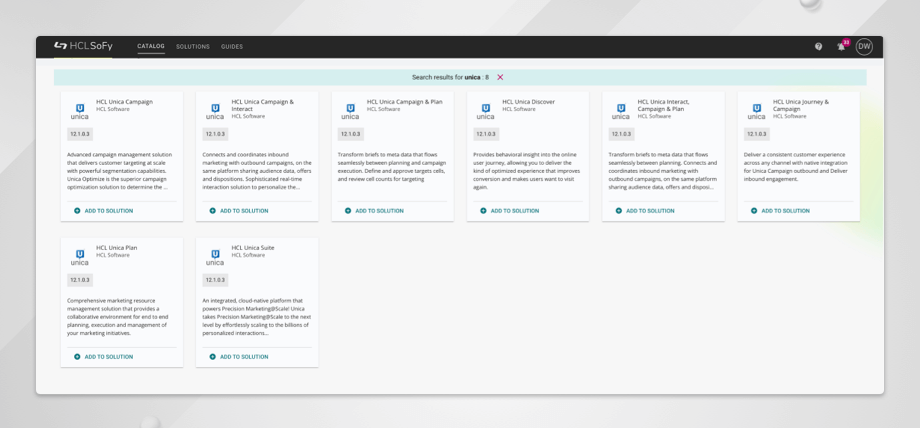This screenshot has width=920, height=428.
Task: Click the HCL Unica Suite description text
Action: (x=256, y=317)
